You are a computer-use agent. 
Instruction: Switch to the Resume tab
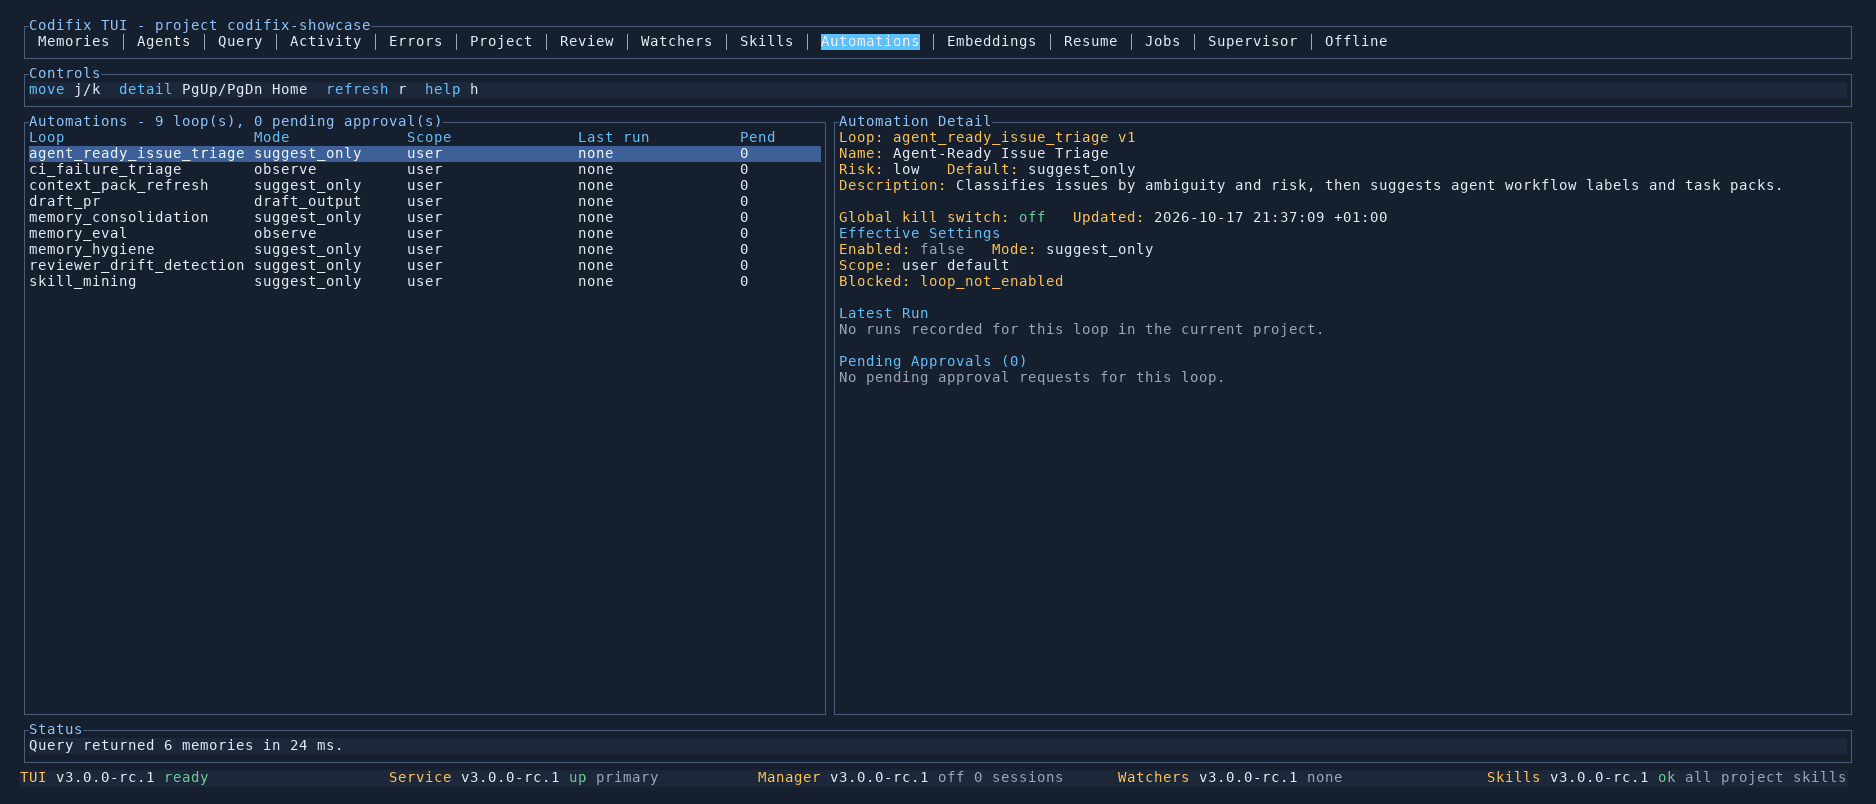[1090, 41]
